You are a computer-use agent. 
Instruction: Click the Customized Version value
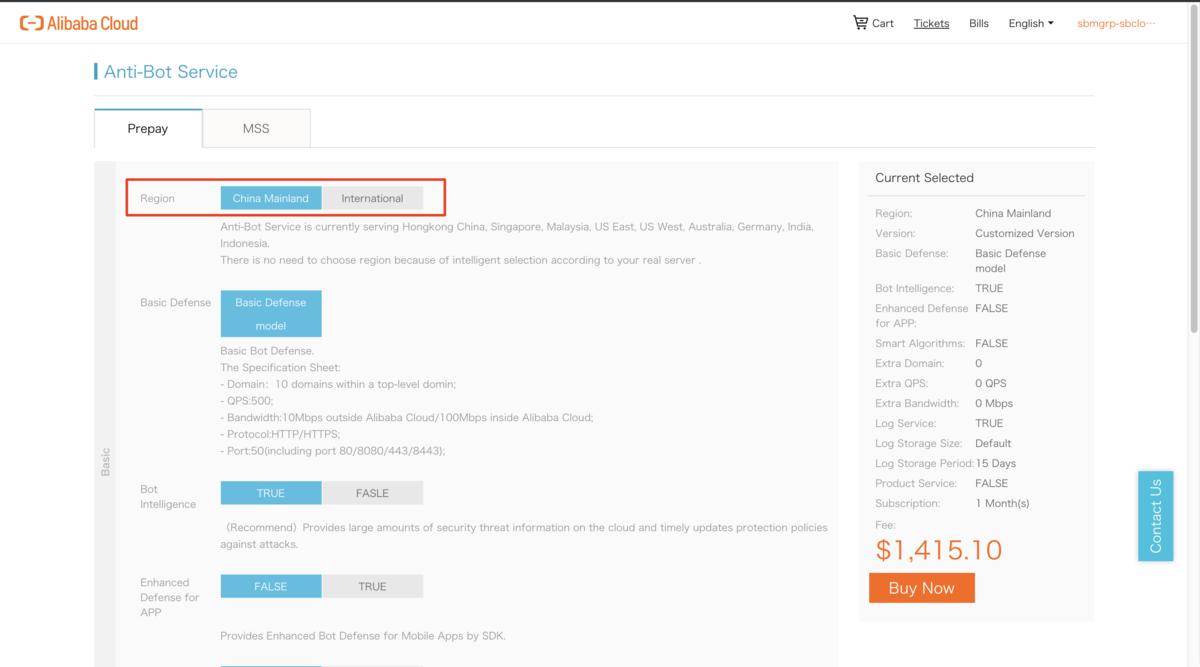point(1025,233)
